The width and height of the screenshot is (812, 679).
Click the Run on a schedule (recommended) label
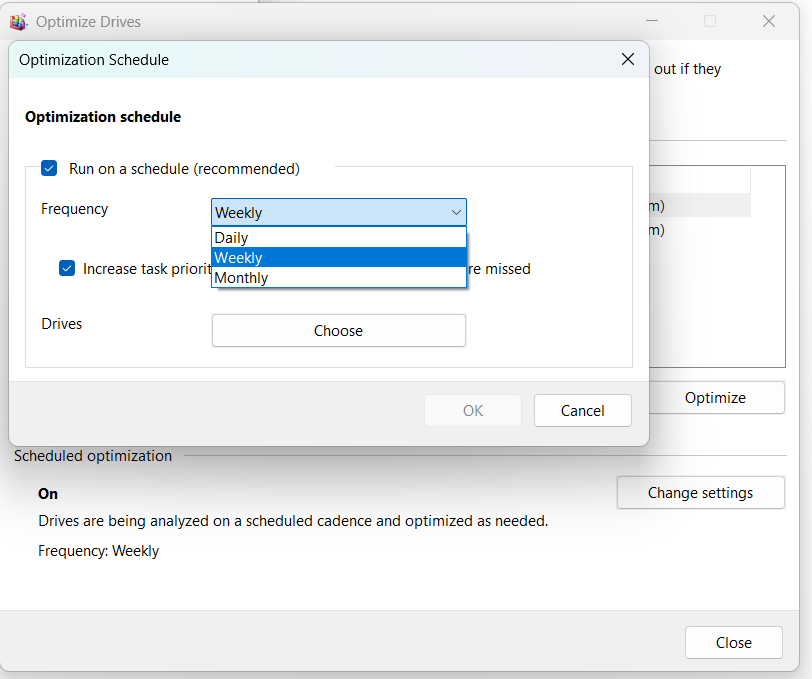pos(184,169)
